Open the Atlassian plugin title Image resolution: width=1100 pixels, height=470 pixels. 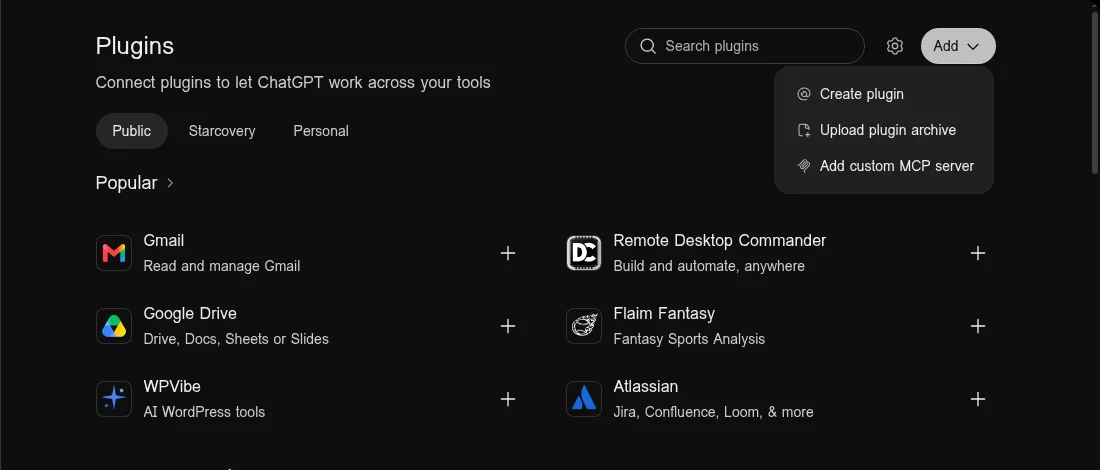tap(645, 387)
